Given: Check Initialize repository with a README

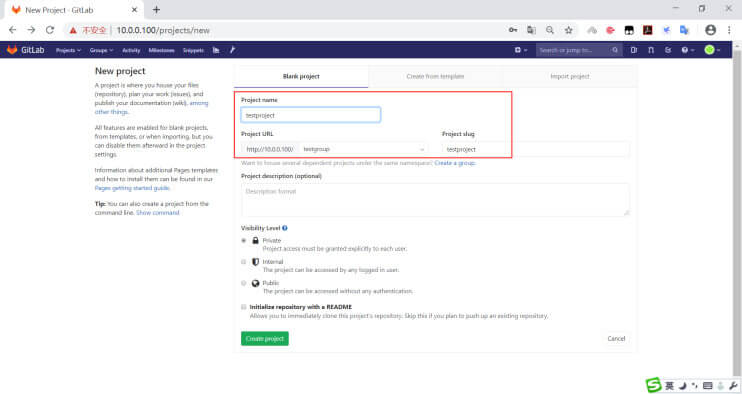Looking at the screenshot, I should (244, 307).
